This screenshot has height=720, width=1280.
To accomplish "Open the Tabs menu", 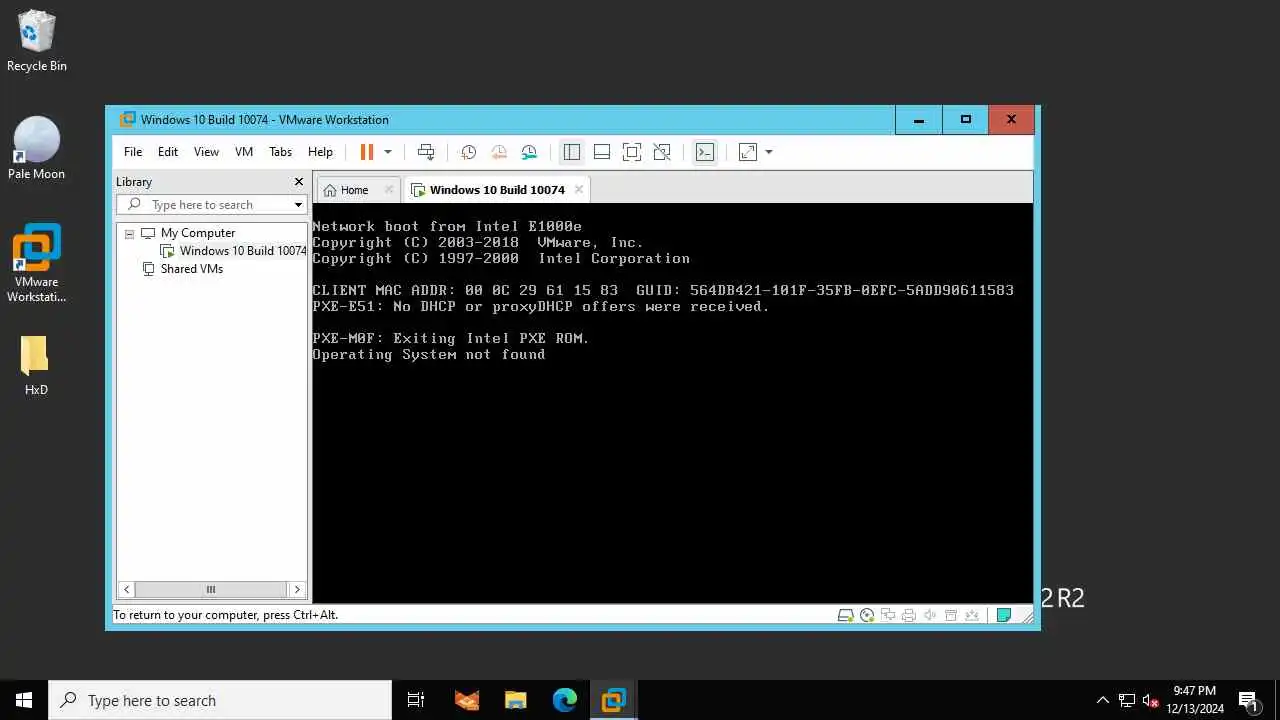I will 280,152.
